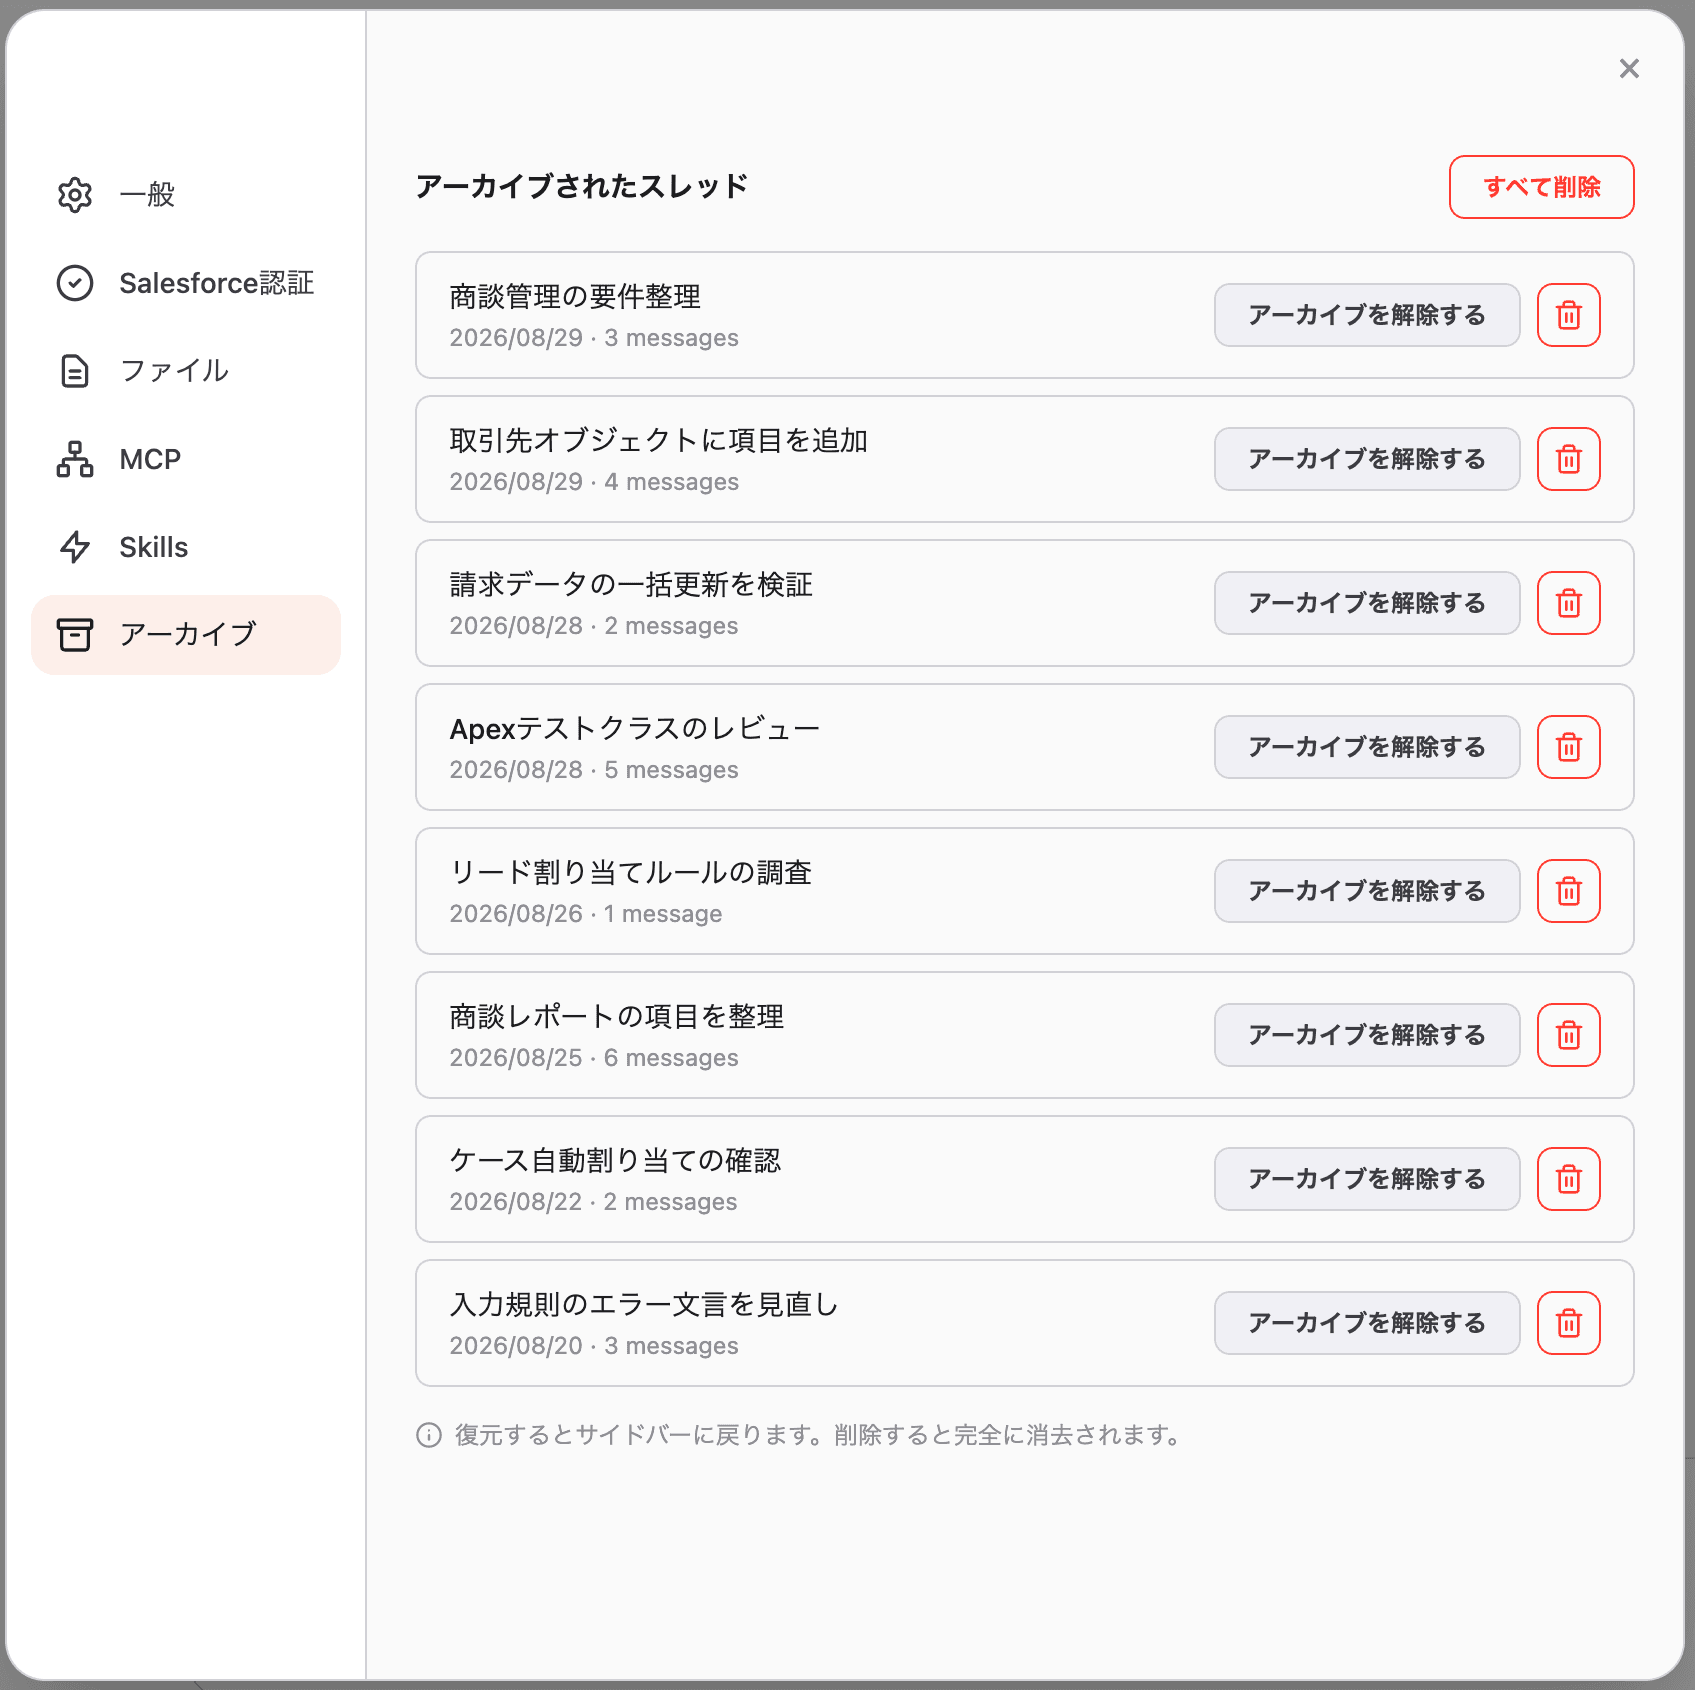Close the settings dialog
This screenshot has height=1690, width=1695.
coord(1629,68)
